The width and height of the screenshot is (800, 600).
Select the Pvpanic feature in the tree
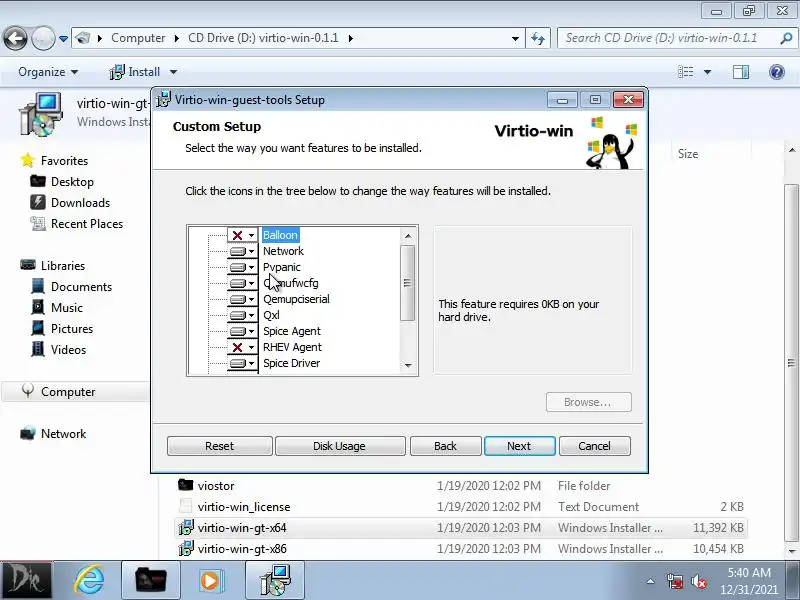[282, 267]
